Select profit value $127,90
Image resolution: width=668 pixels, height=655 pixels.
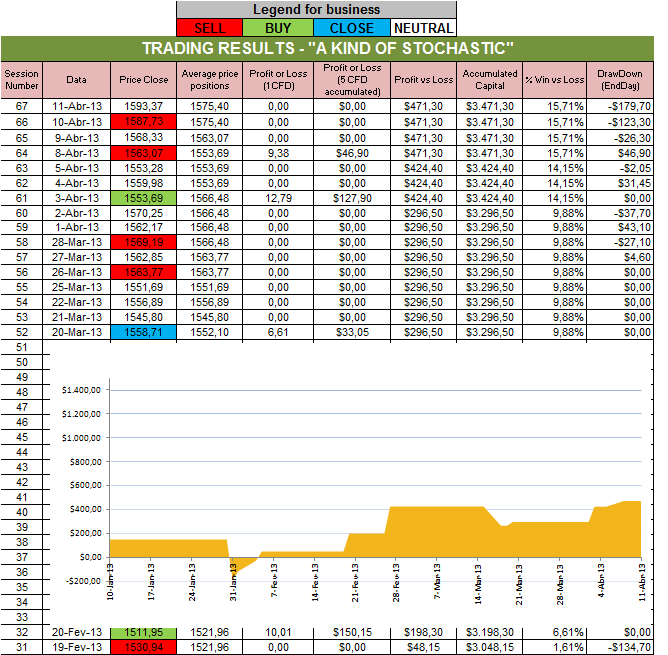tap(352, 198)
